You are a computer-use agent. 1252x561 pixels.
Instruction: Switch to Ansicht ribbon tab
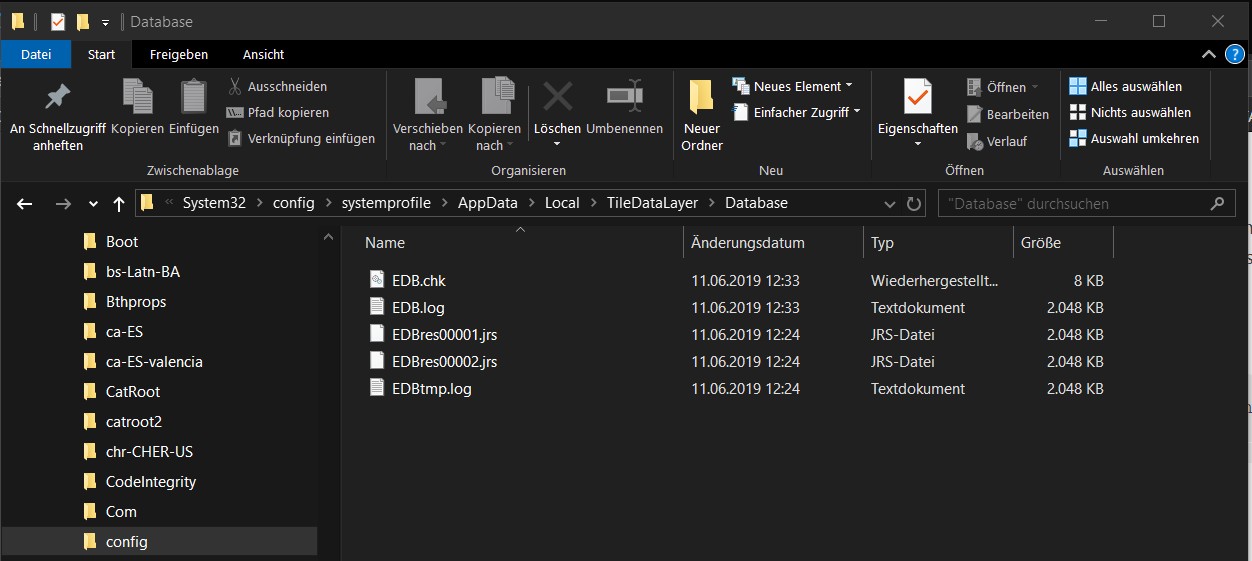263,54
